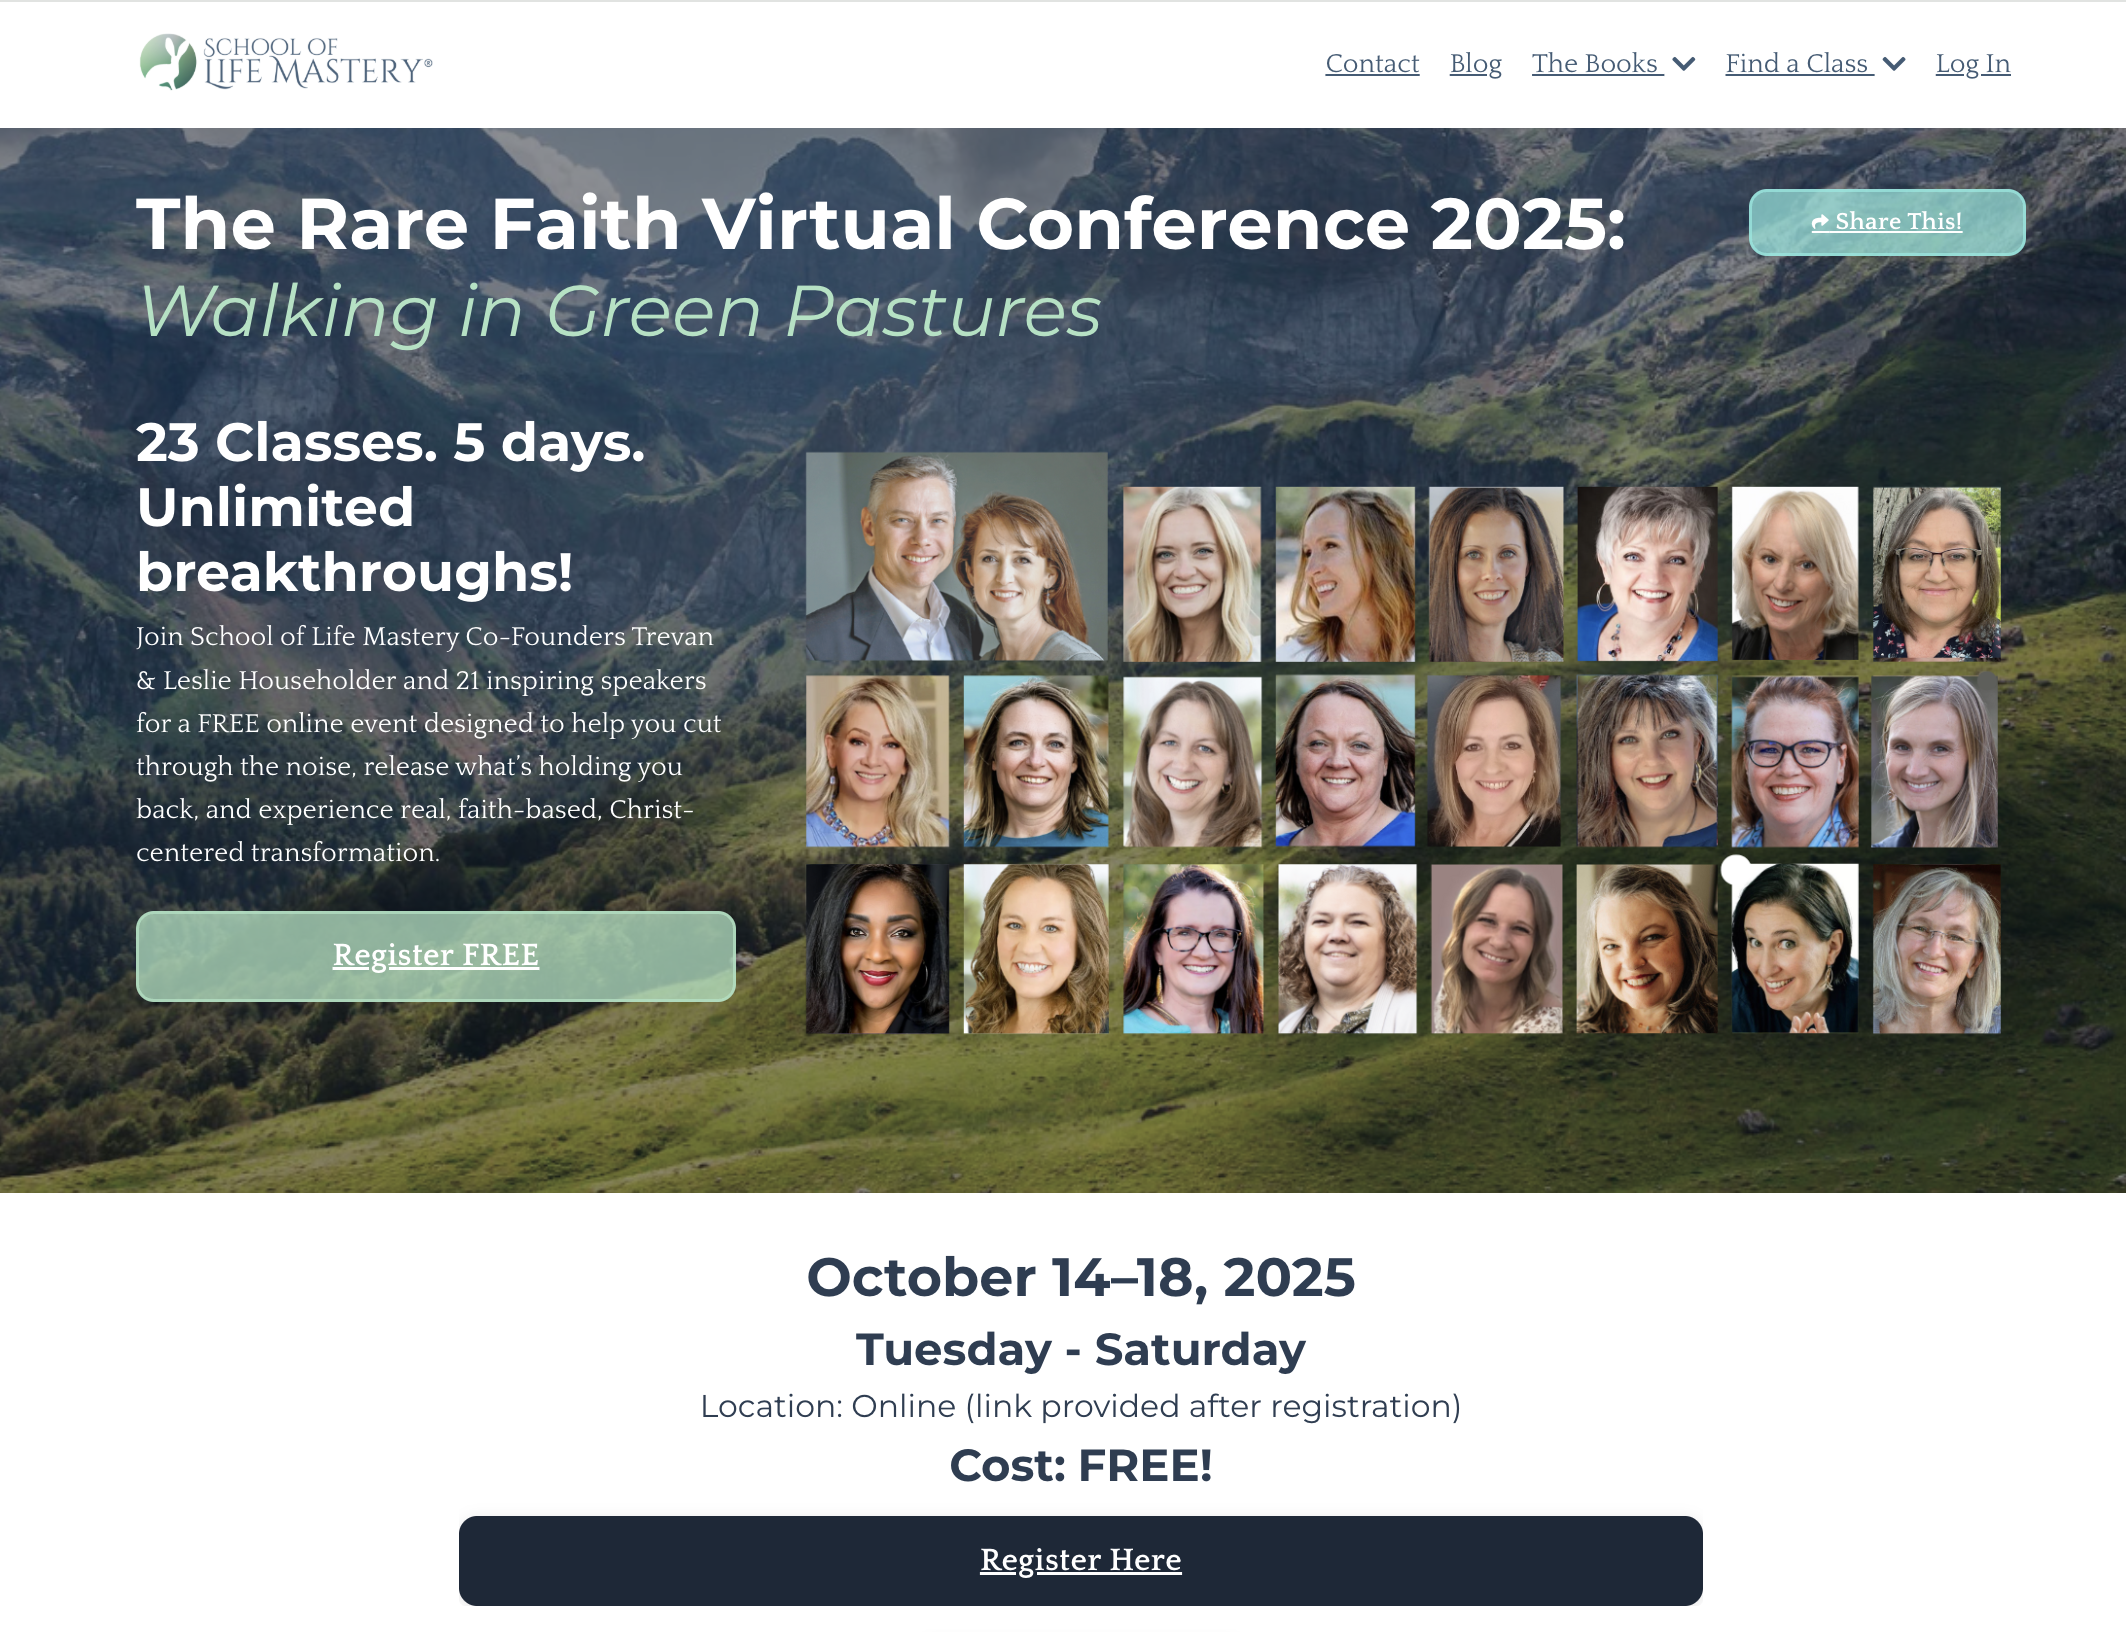Click the red-haired woman with blue glasses photo

coord(1794,761)
